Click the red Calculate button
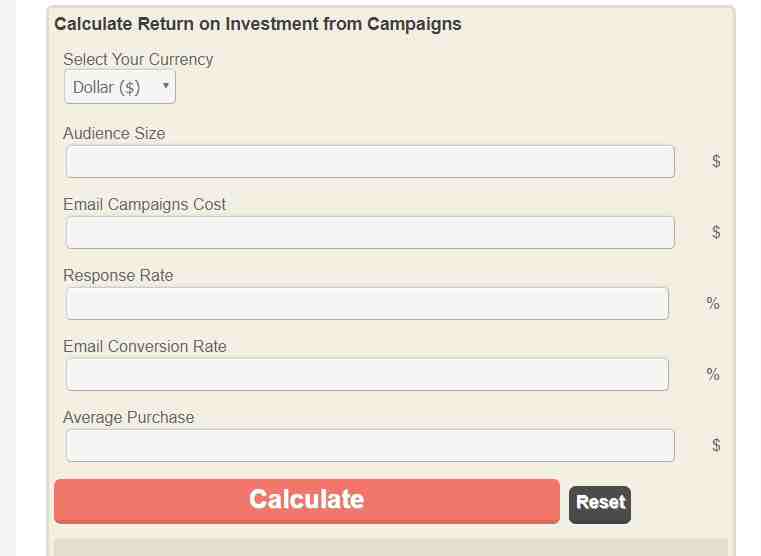 point(307,501)
